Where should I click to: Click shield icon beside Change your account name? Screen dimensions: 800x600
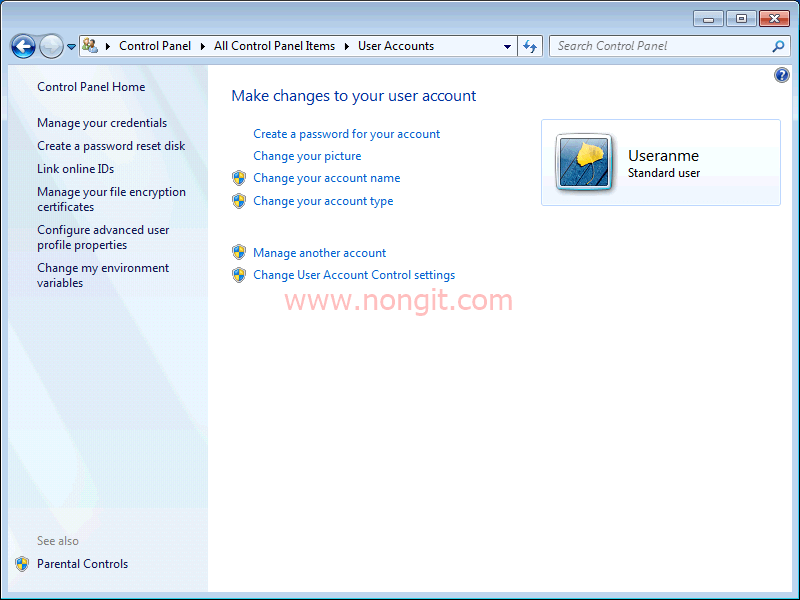pos(239,178)
